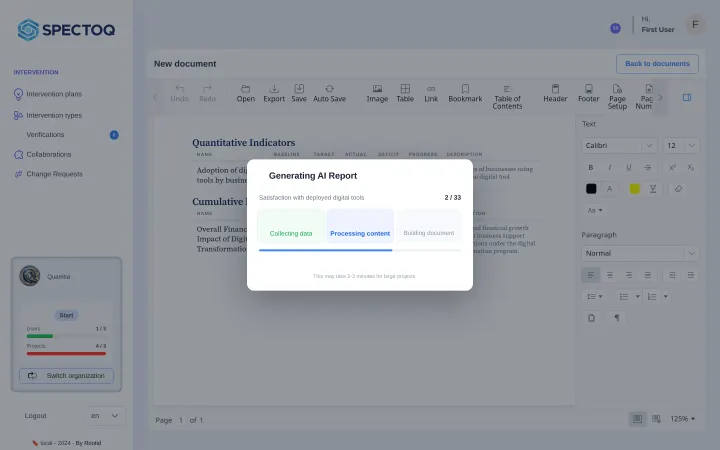720x450 pixels.
Task: Open Verifications in the sidebar
Action: (x=45, y=135)
